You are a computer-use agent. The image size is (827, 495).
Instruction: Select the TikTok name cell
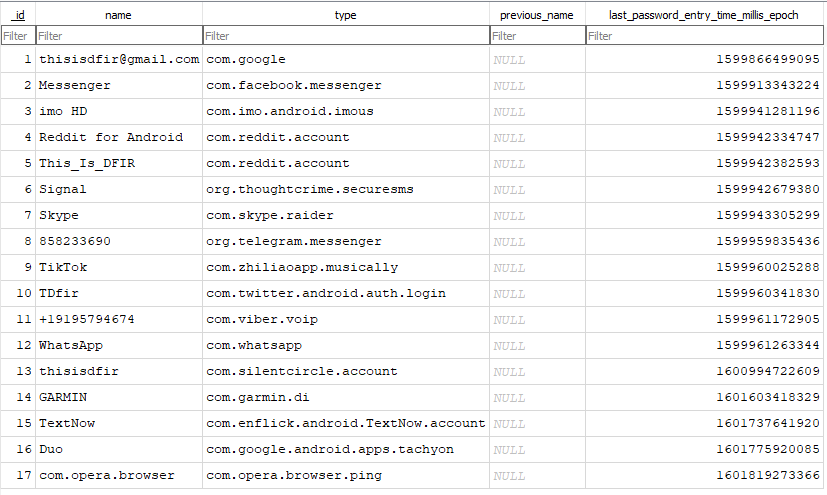point(119,267)
